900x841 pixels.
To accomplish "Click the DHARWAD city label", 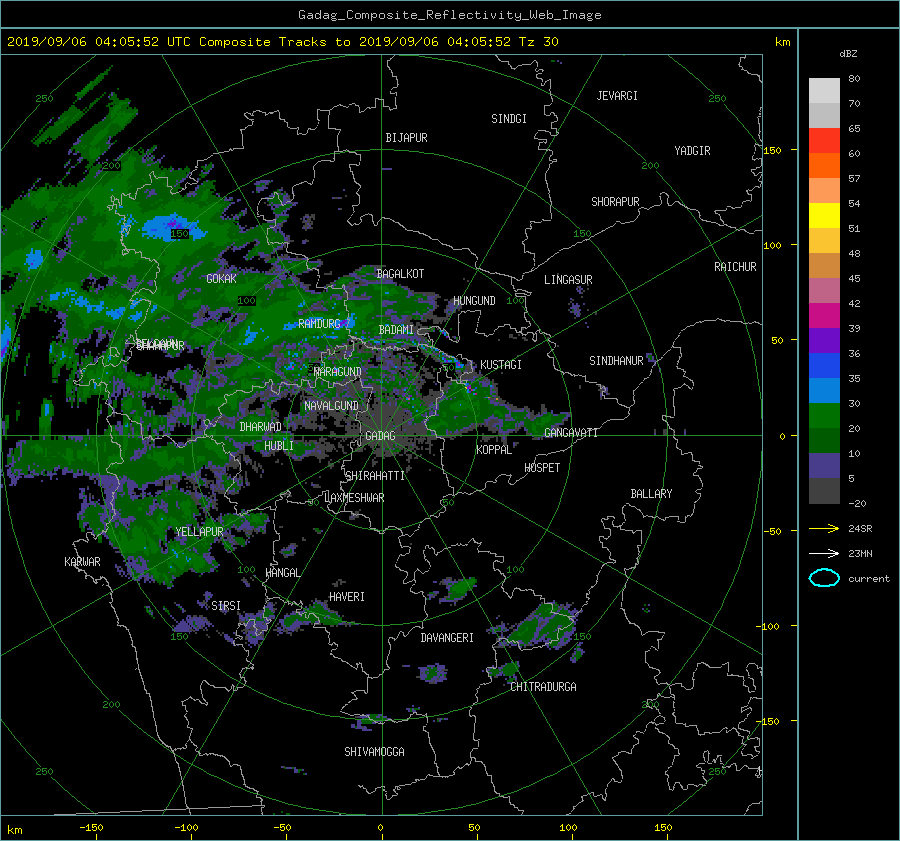I will pyautogui.click(x=260, y=427).
